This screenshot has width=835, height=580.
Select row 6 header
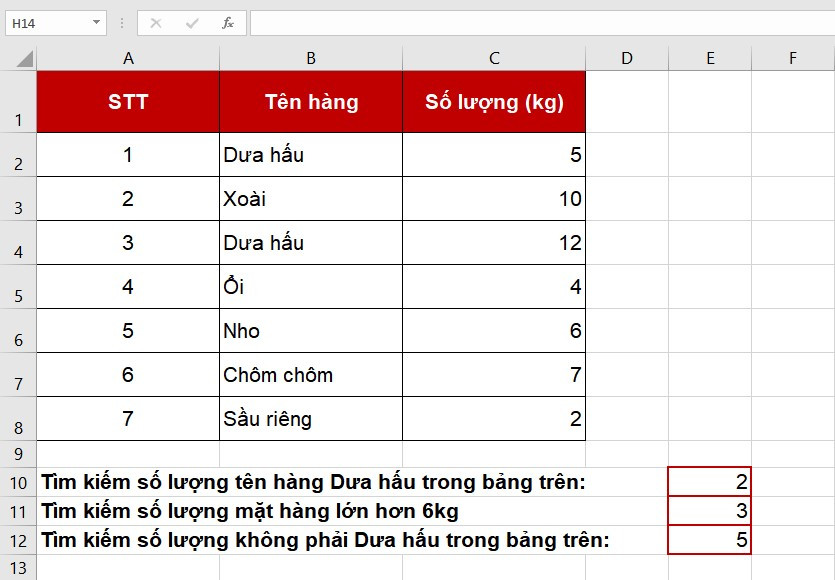(18, 330)
